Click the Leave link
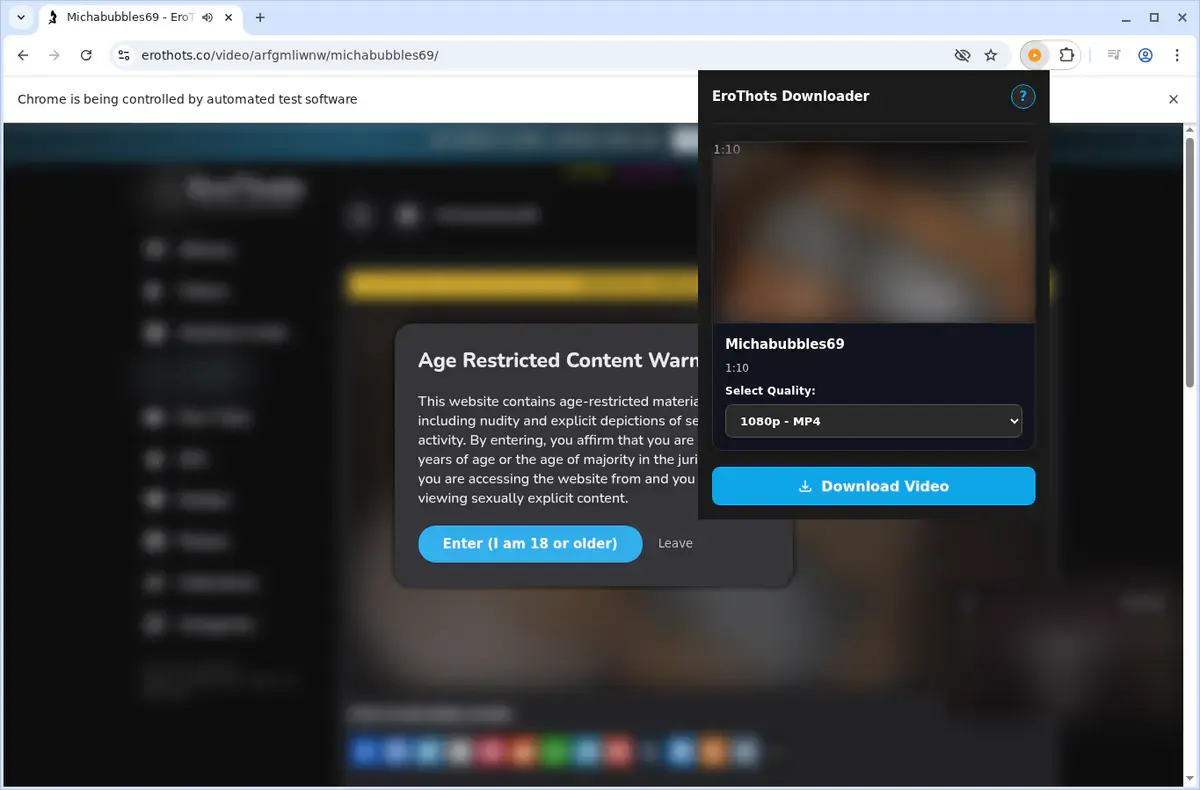Image resolution: width=1200 pixels, height=790 pixels. click(675, 543)
